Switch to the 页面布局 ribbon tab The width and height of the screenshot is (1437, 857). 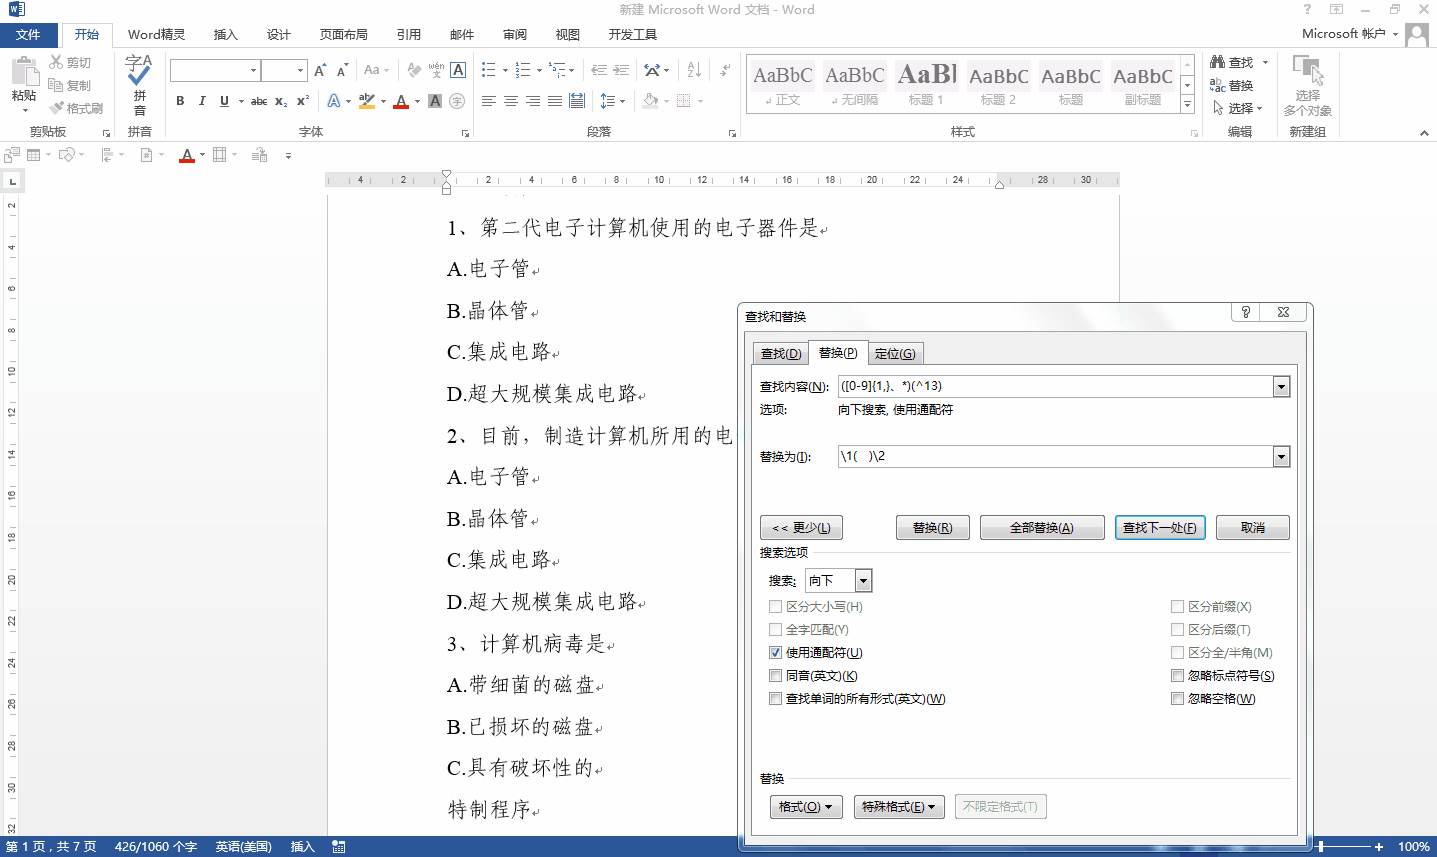[344, 35]
